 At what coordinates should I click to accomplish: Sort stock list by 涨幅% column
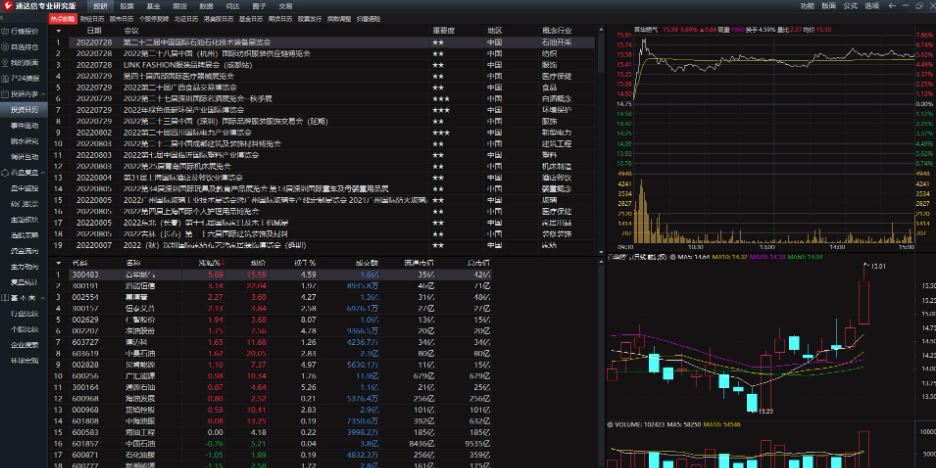click(211, 263)
